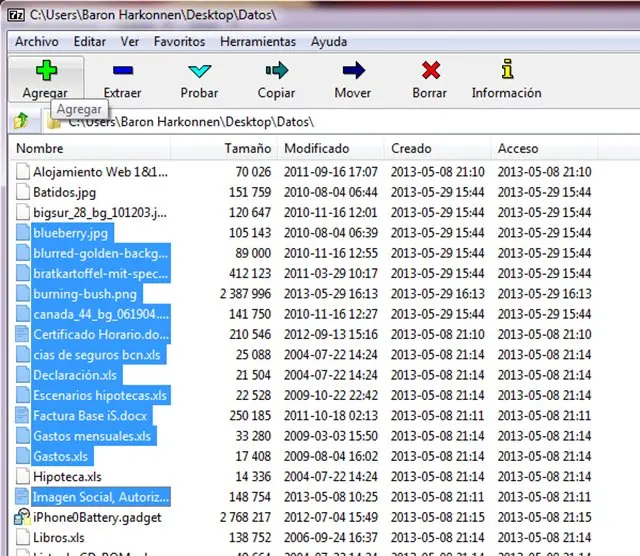Open the Herramientas menu
The image size is (640, 556).
(258, 42)
